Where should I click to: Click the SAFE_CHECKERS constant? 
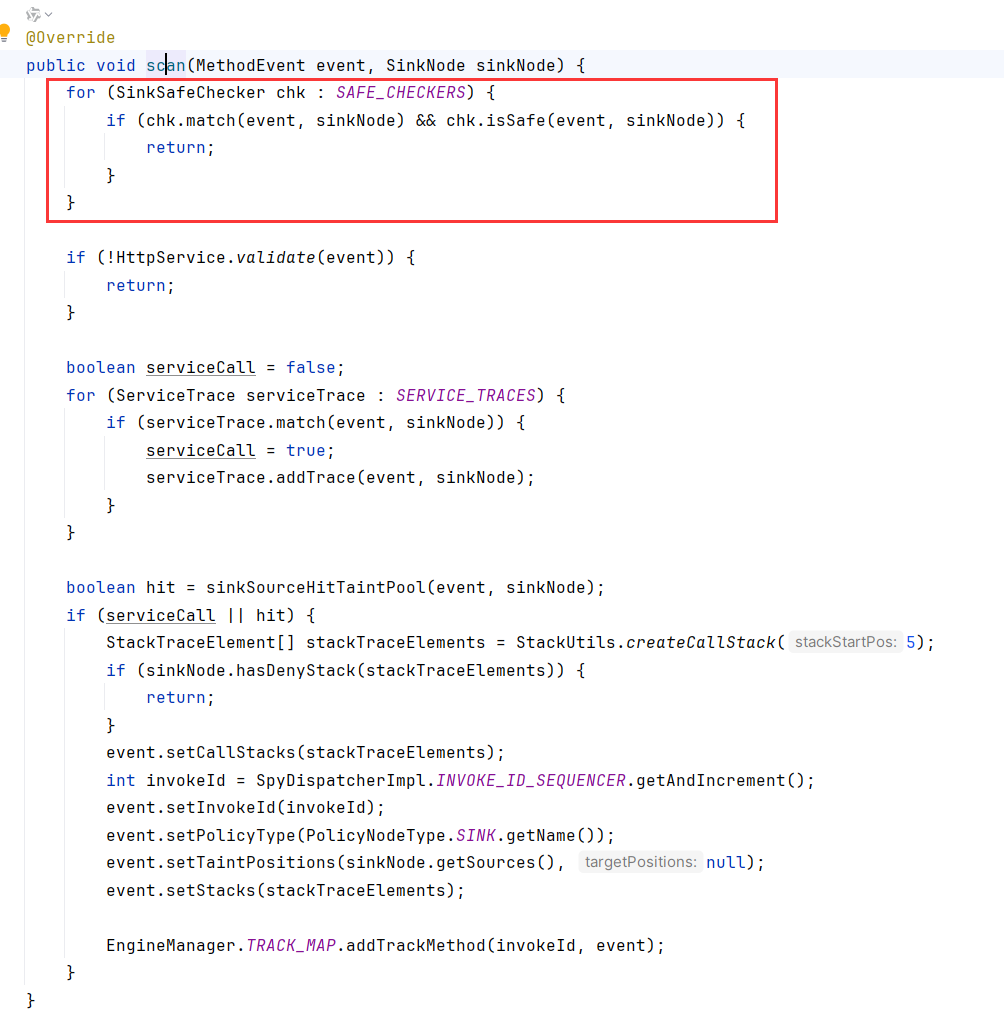[400, 93]
